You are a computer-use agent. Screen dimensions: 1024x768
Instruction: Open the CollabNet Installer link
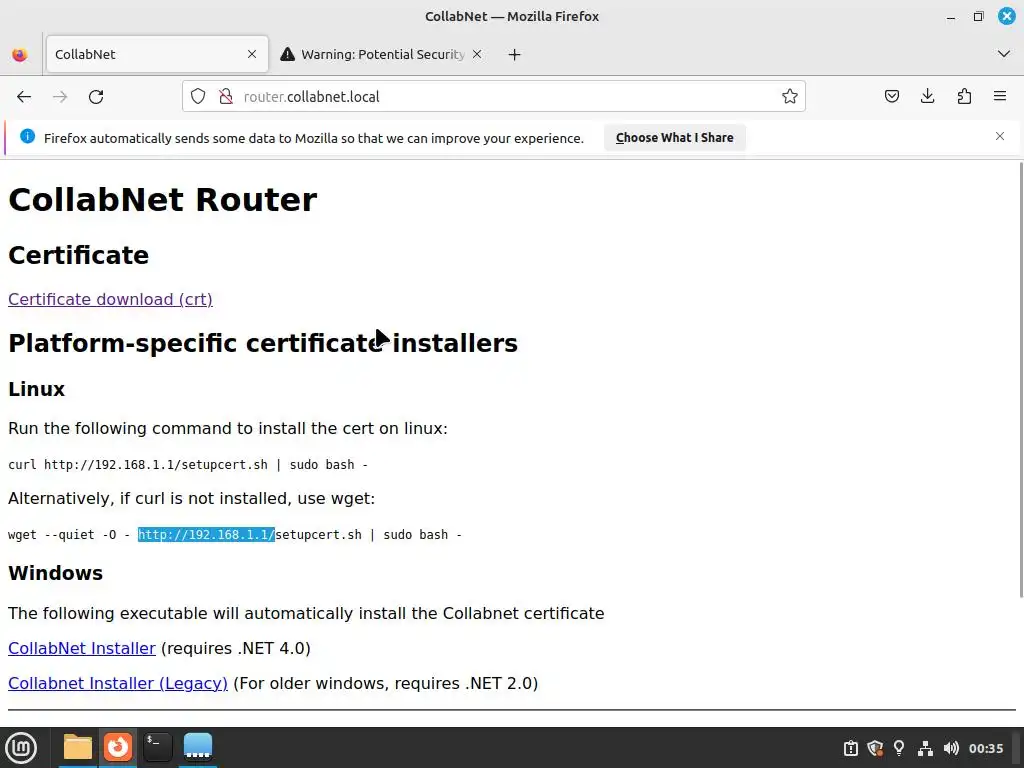tap(82, 648)
